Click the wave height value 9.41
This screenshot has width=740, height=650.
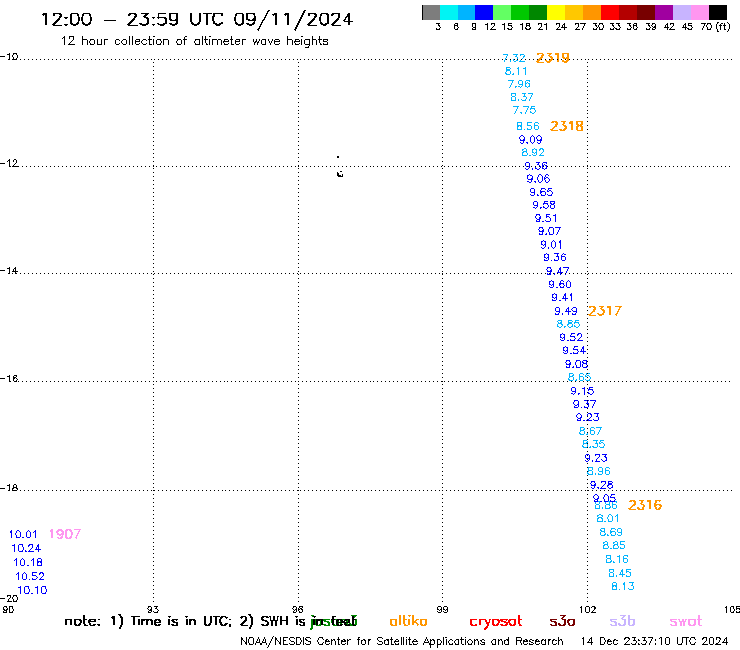[x=562, y=298]
